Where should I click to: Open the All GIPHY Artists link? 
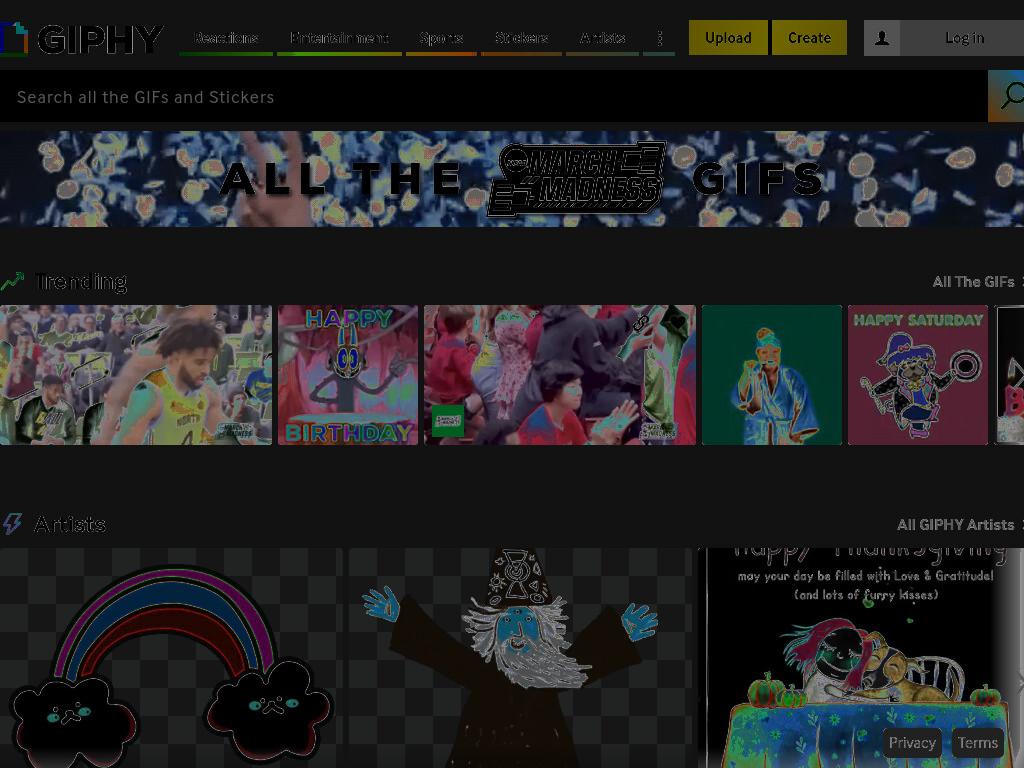(955, 525)
